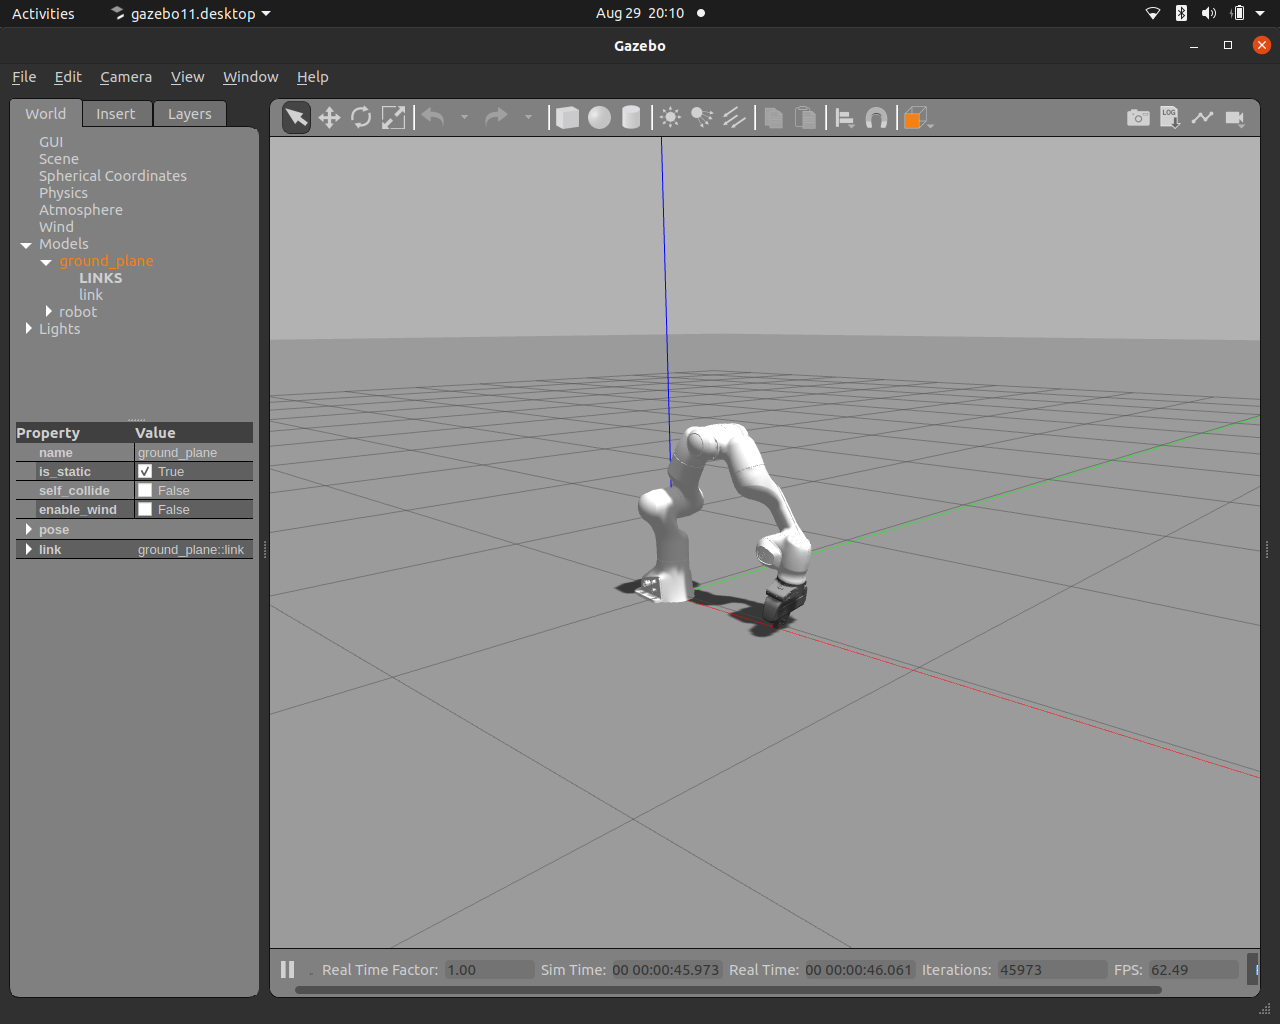Viewport: 1280px width, 1024px height.
Task: Pause the simulation
Action: (x=288, y=969)
